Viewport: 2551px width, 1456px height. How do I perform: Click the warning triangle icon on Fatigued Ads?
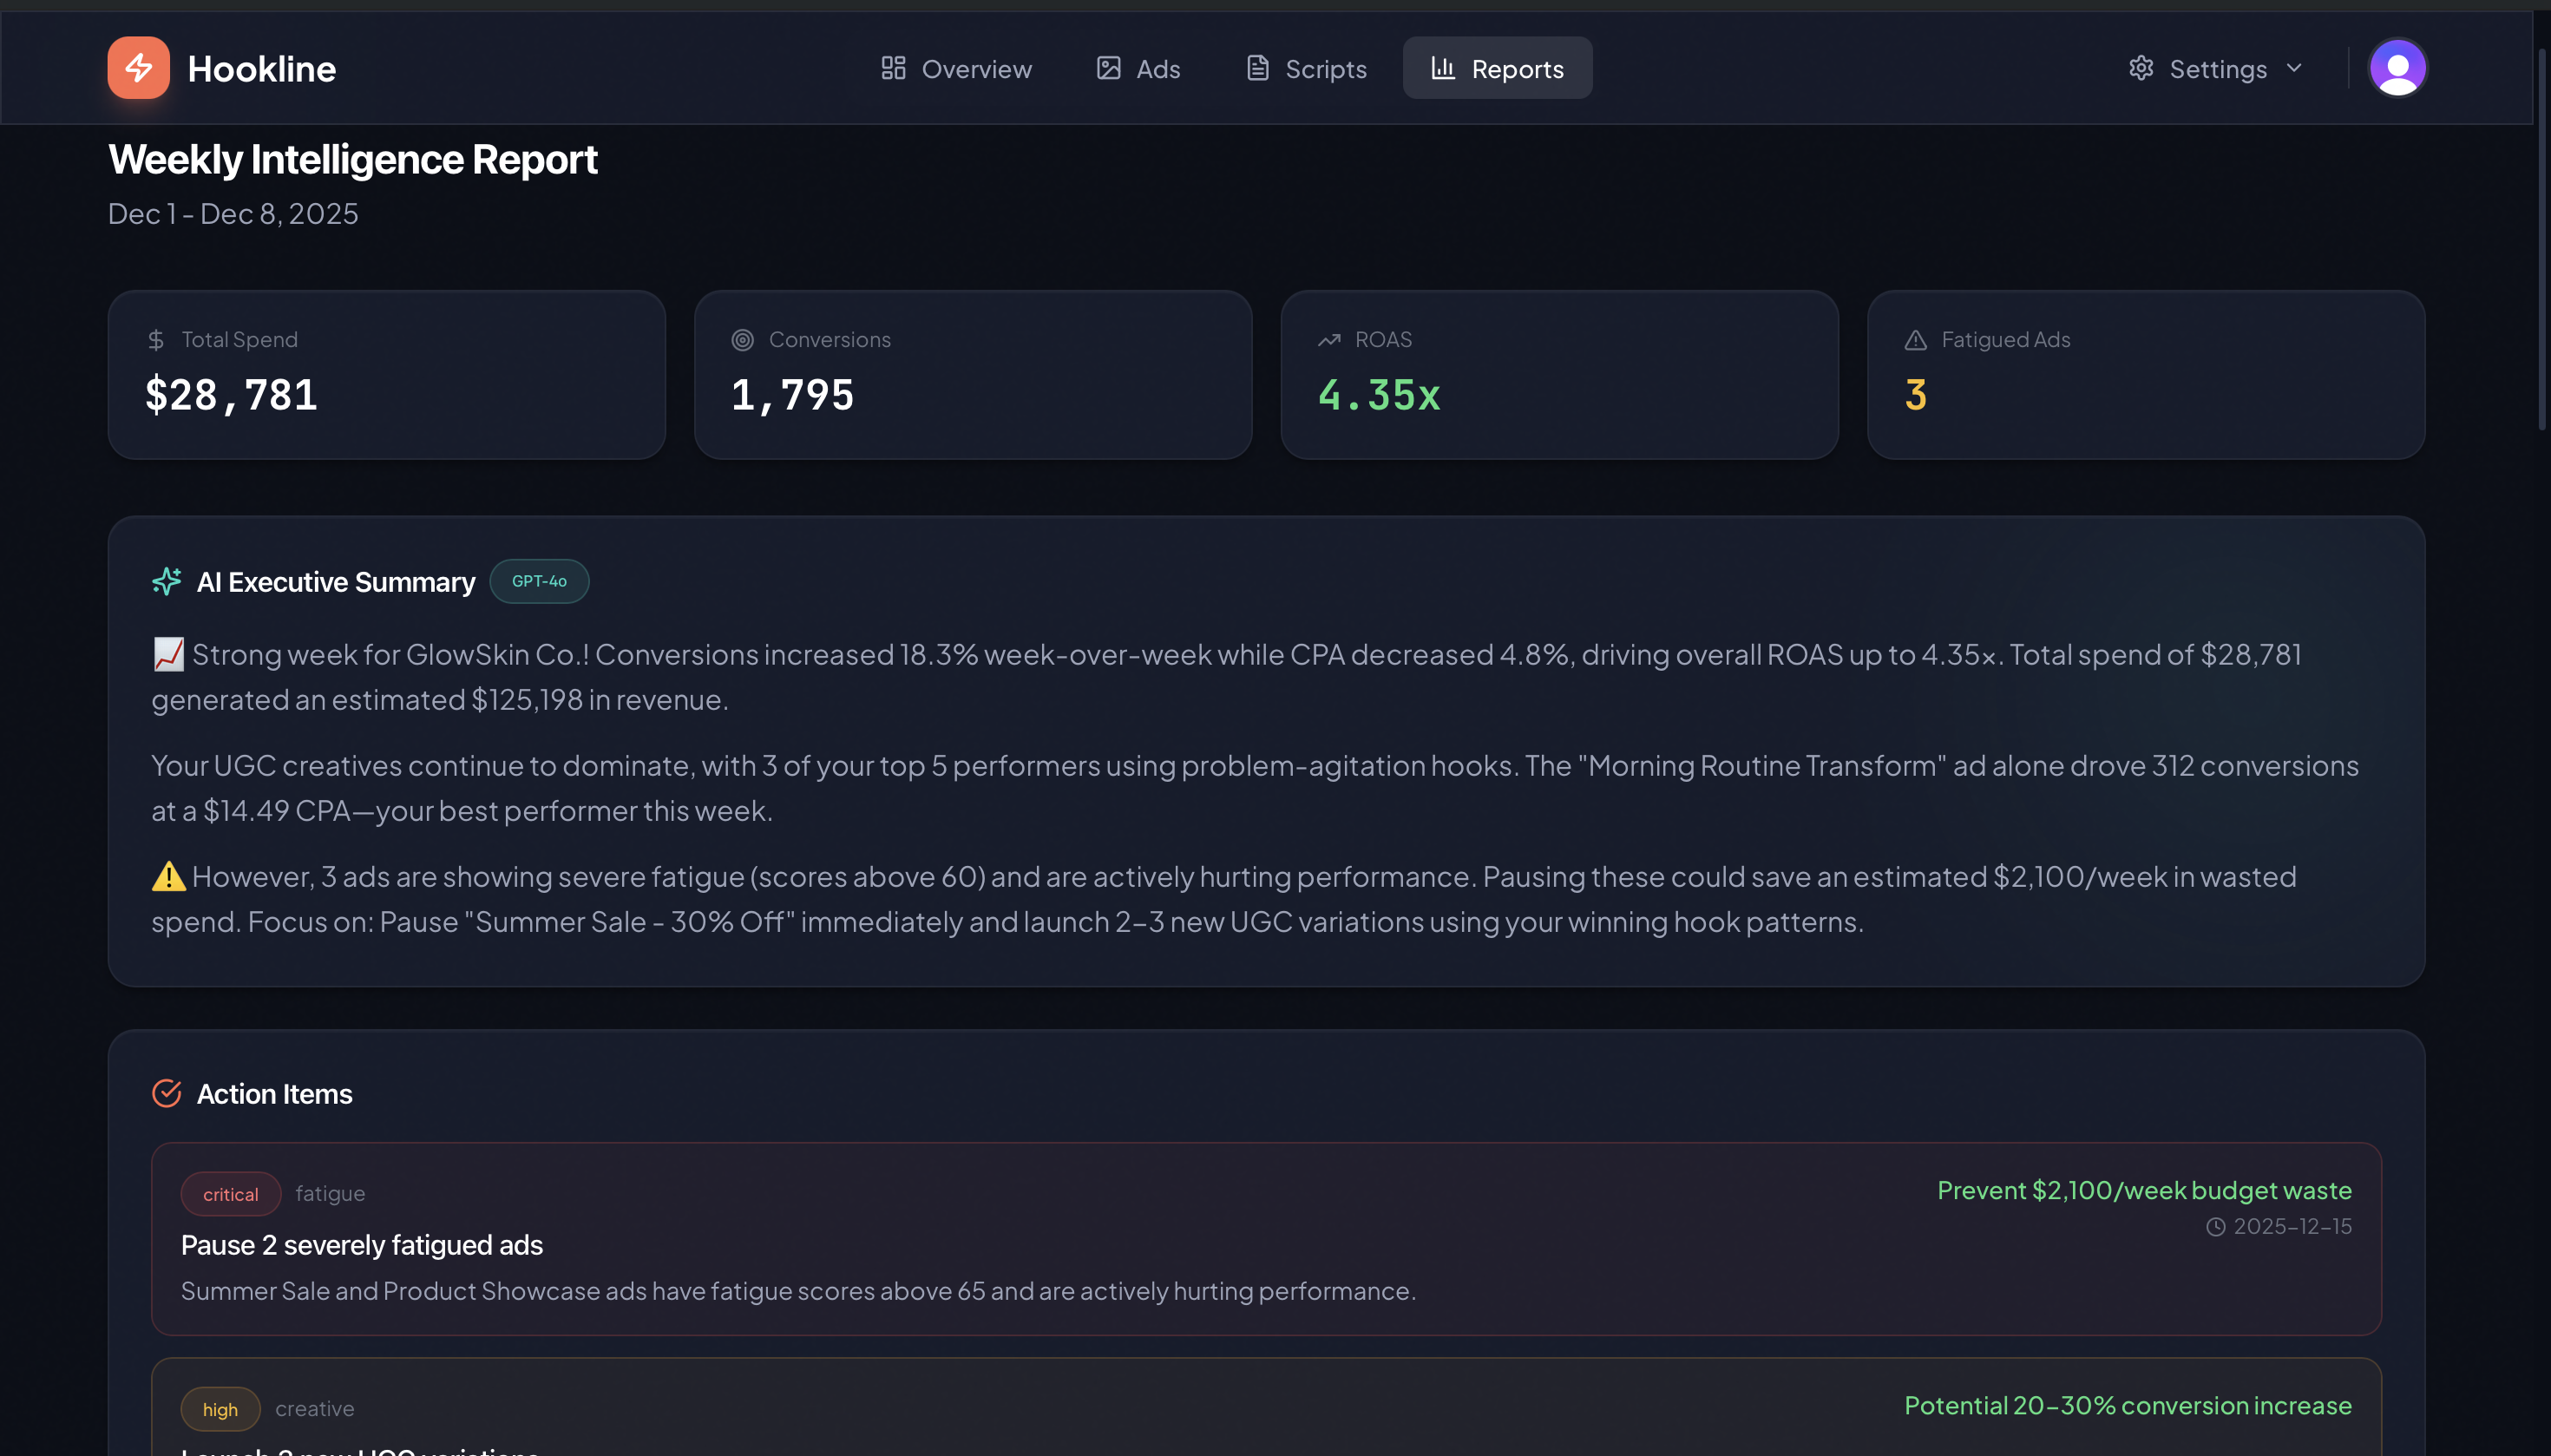1914,340
